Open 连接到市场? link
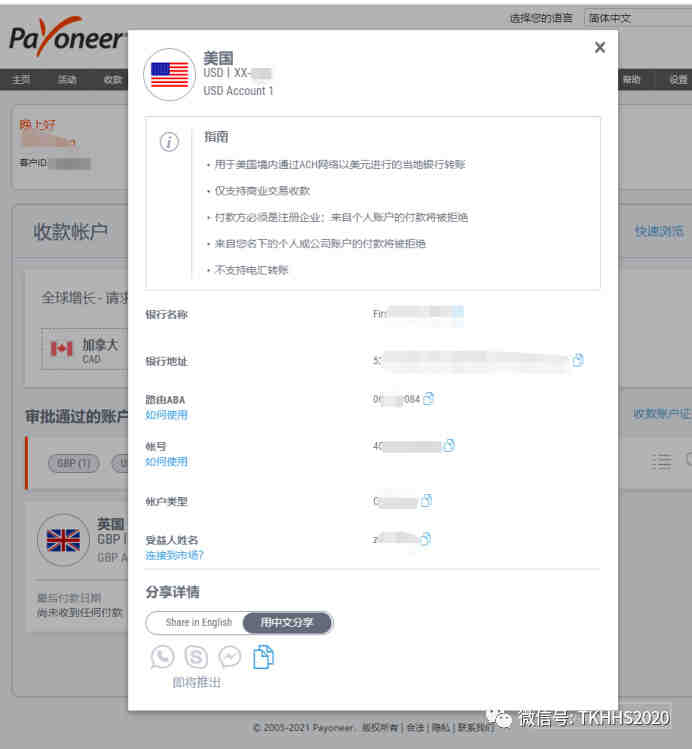This screenshot has height=749, width=692. (174, 555)
